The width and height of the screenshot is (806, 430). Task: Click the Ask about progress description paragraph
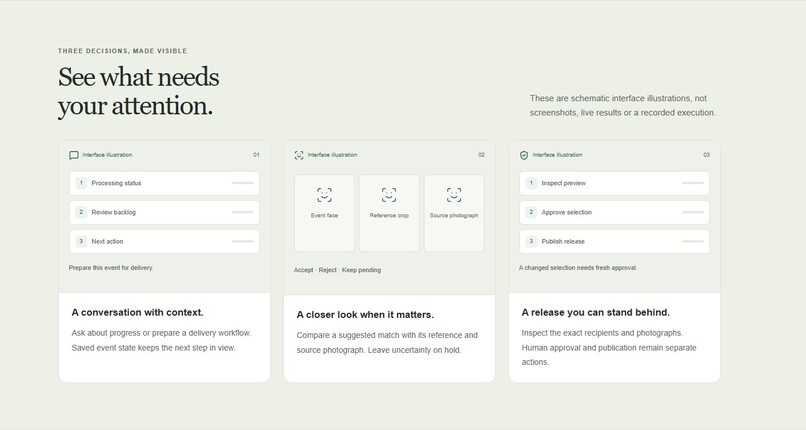tap(161, 340)
